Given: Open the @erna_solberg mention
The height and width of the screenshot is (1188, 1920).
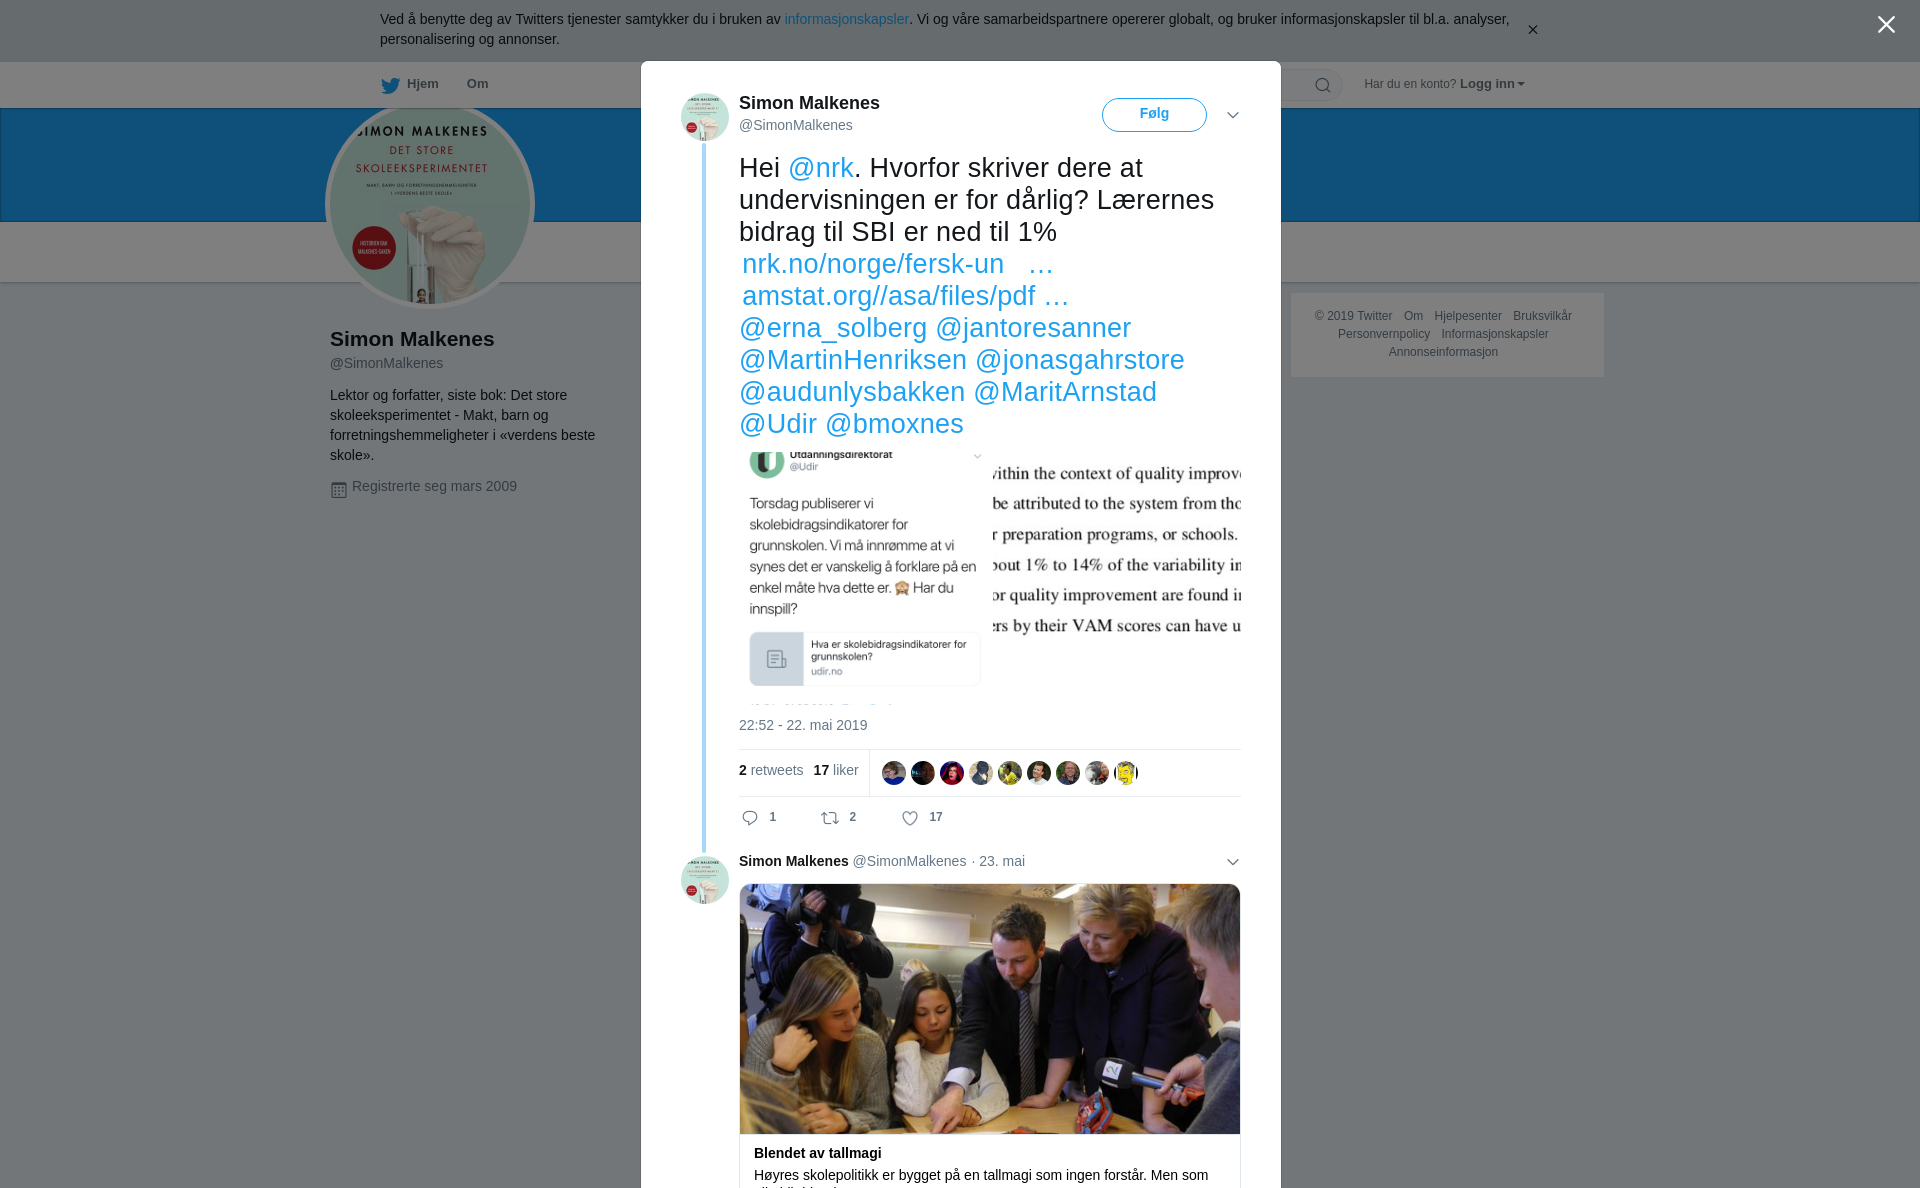Looking at the screenshot, I should pyautogui.click(x=833, y=328).
